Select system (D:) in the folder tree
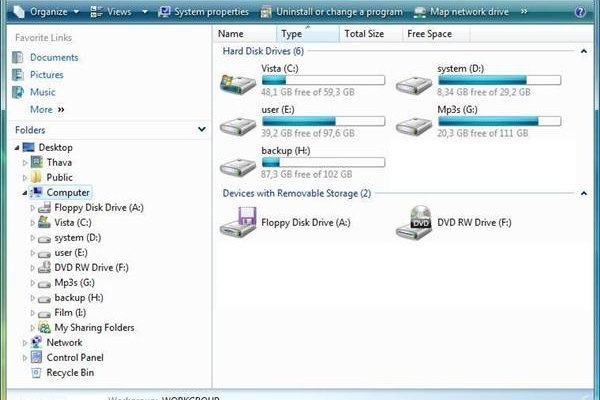Viewport: 600px width, 400px height. (78, 238)
